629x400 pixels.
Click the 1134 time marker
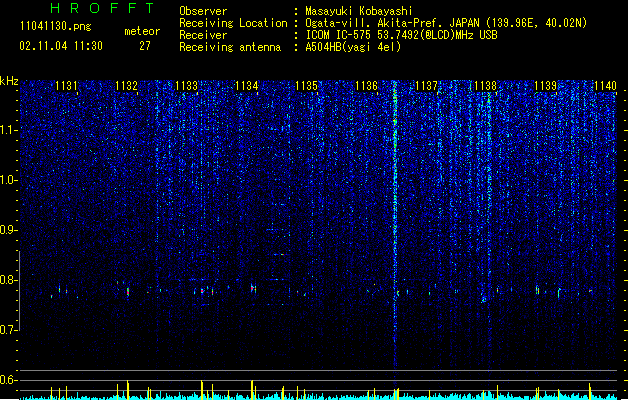point(246,86)
